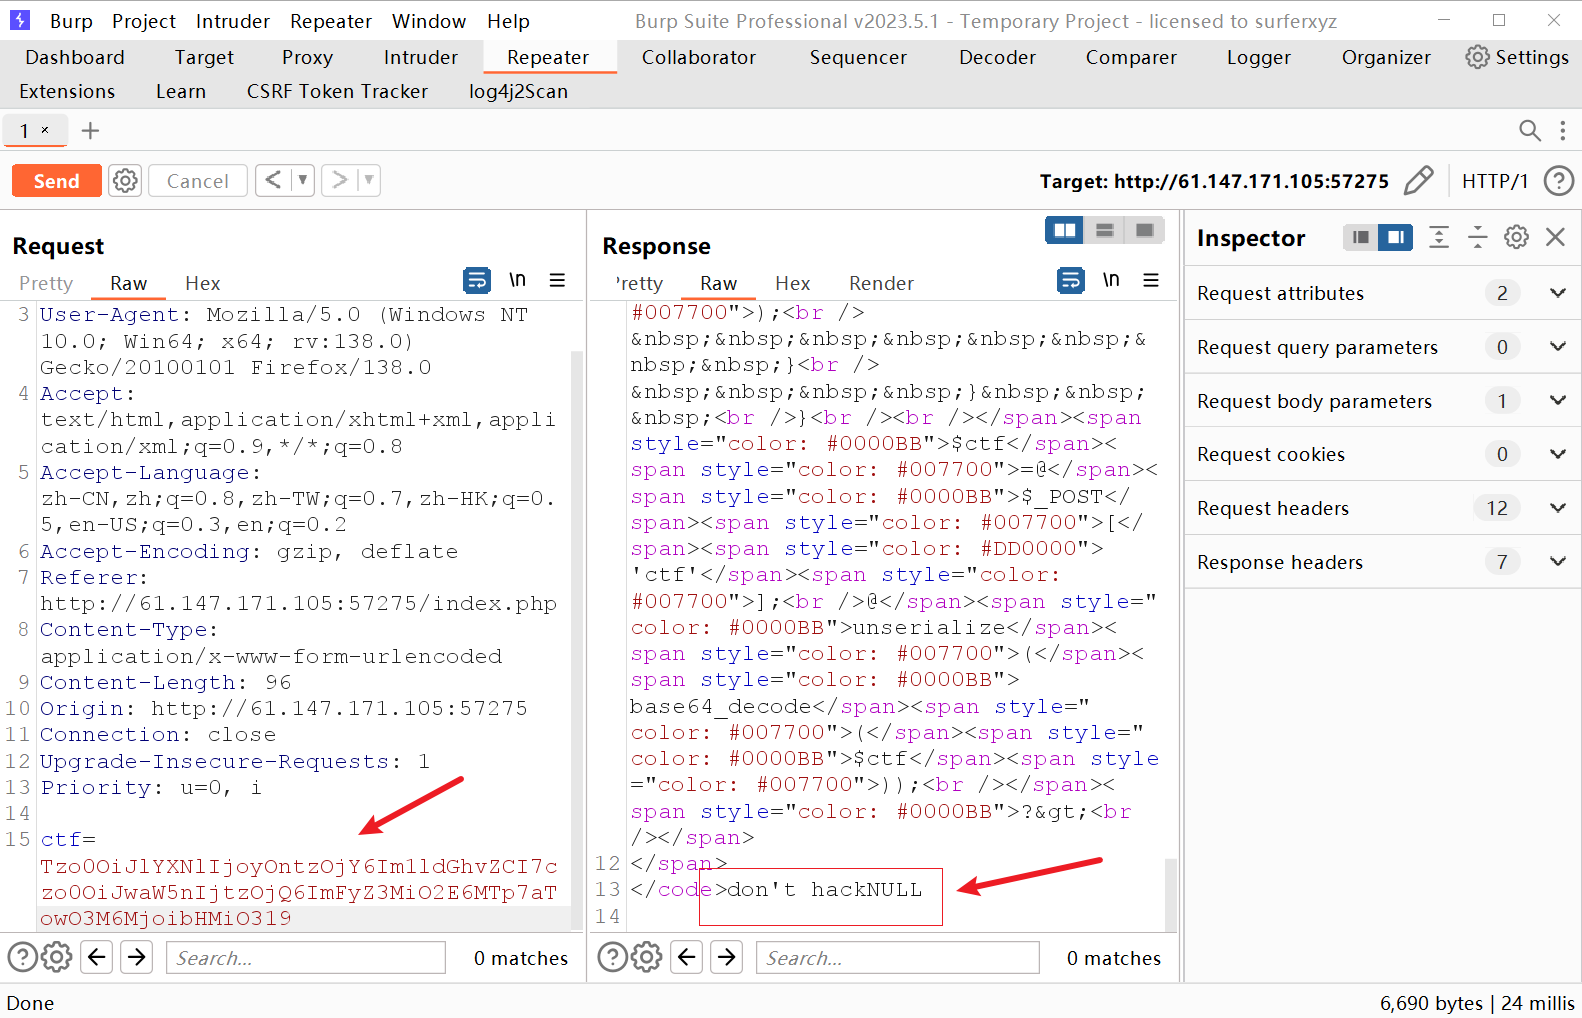Dock Inspector panel to the right
The width and height of the screenshot is (1582, 1018).
(1395, 237)
